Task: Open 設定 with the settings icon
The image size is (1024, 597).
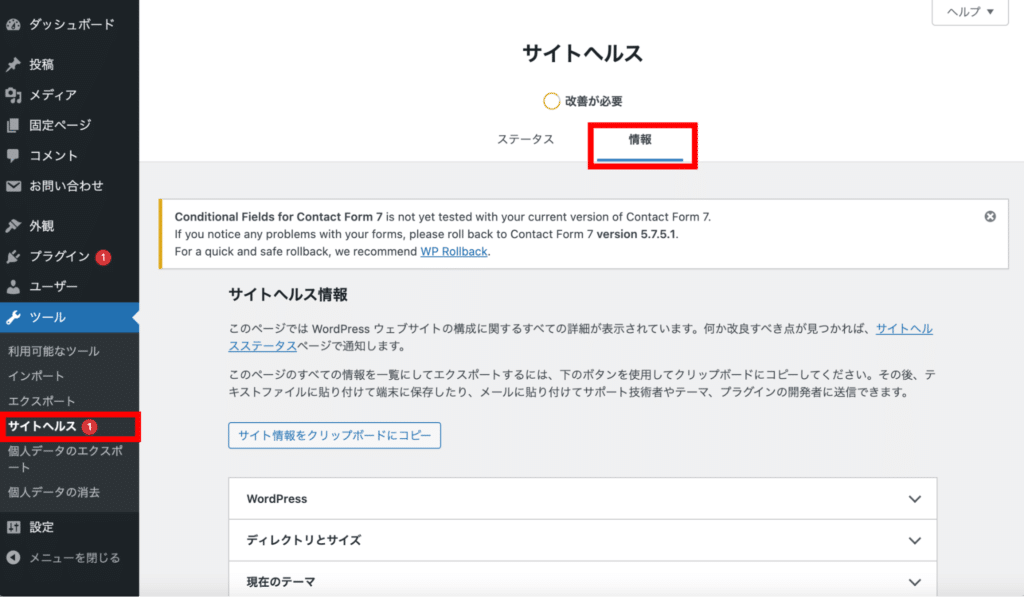Action: tap(13, 527)
